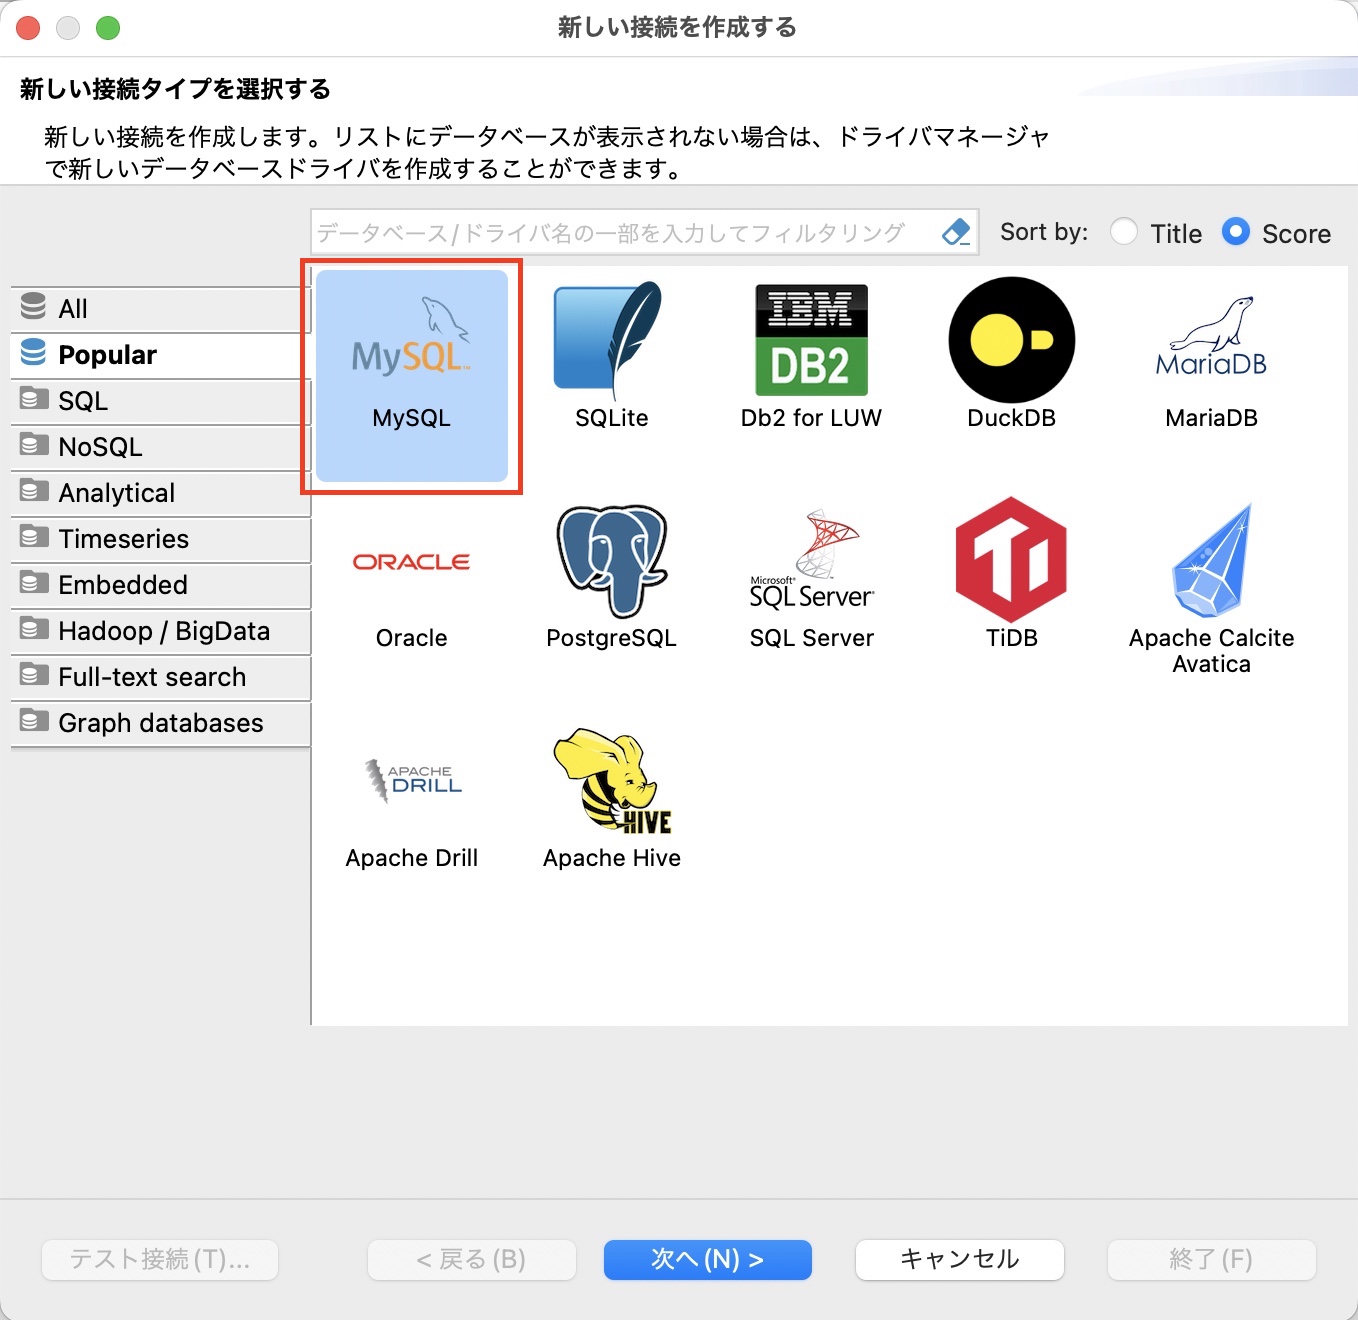The height and width of the screenshot is (1320, 1358).
Task: Click the Apache Calcite Avatica label
Action: coord(1212,651)
